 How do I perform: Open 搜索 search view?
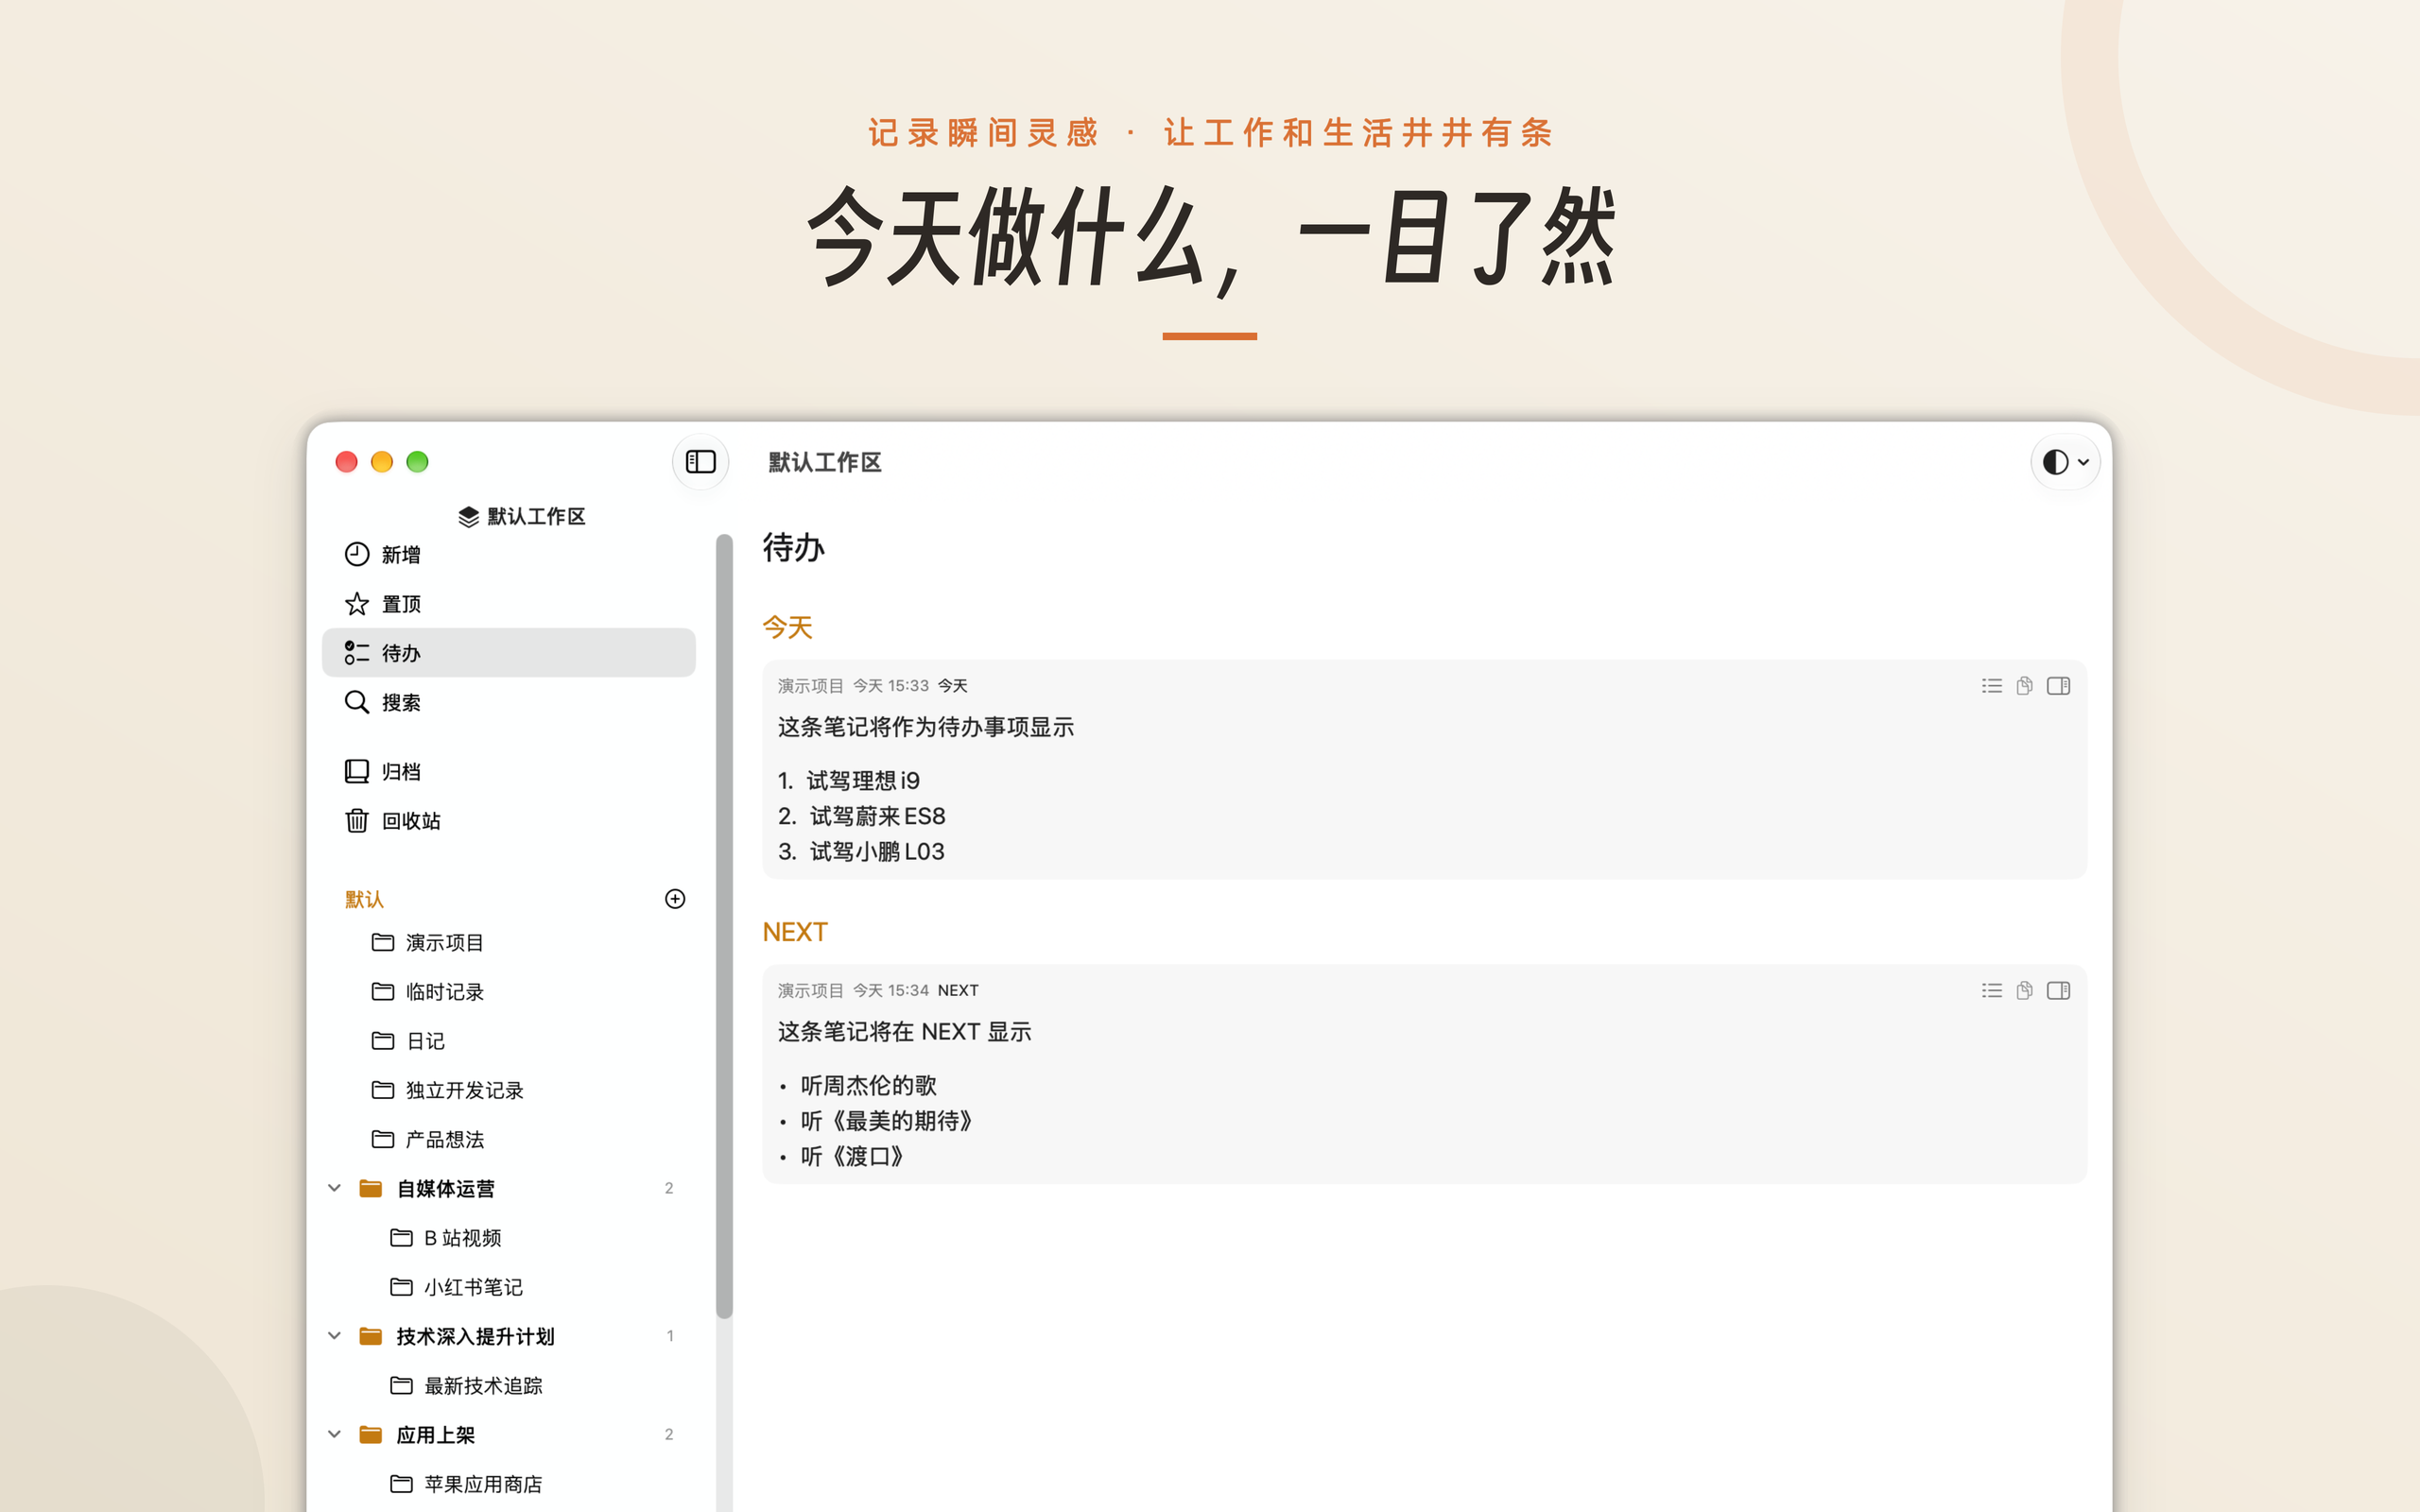[x=508, y=702]
